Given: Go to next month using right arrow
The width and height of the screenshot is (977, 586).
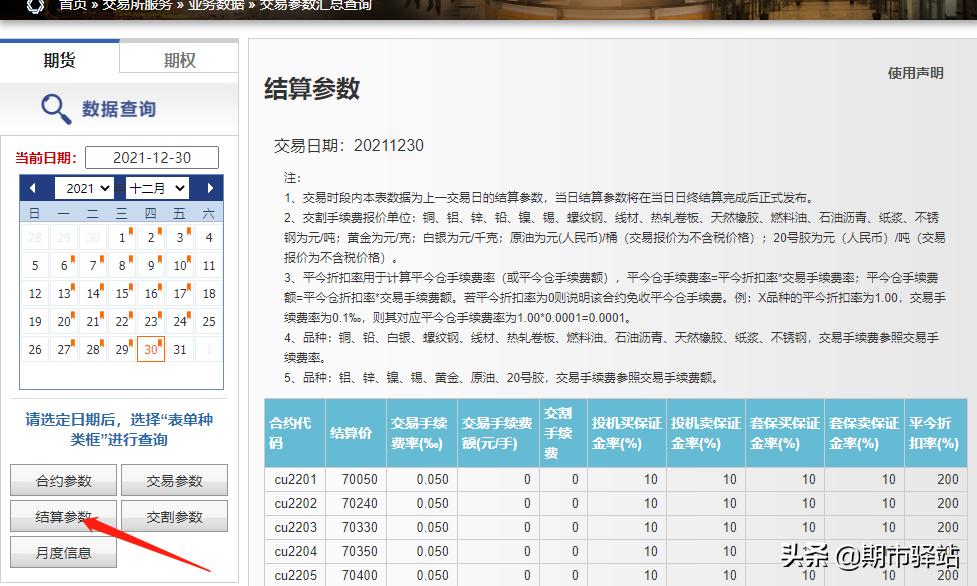Looking at the screenshot, I should pyautogui.click(x=209, y=188).
